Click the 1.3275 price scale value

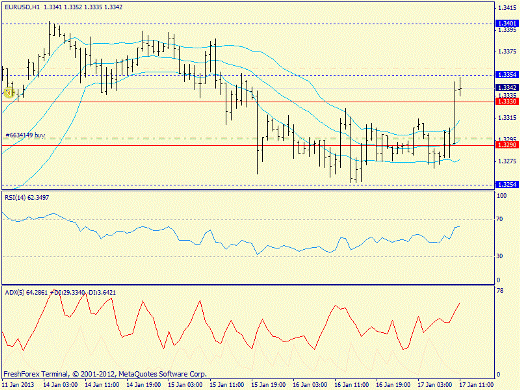coord(507,161)
